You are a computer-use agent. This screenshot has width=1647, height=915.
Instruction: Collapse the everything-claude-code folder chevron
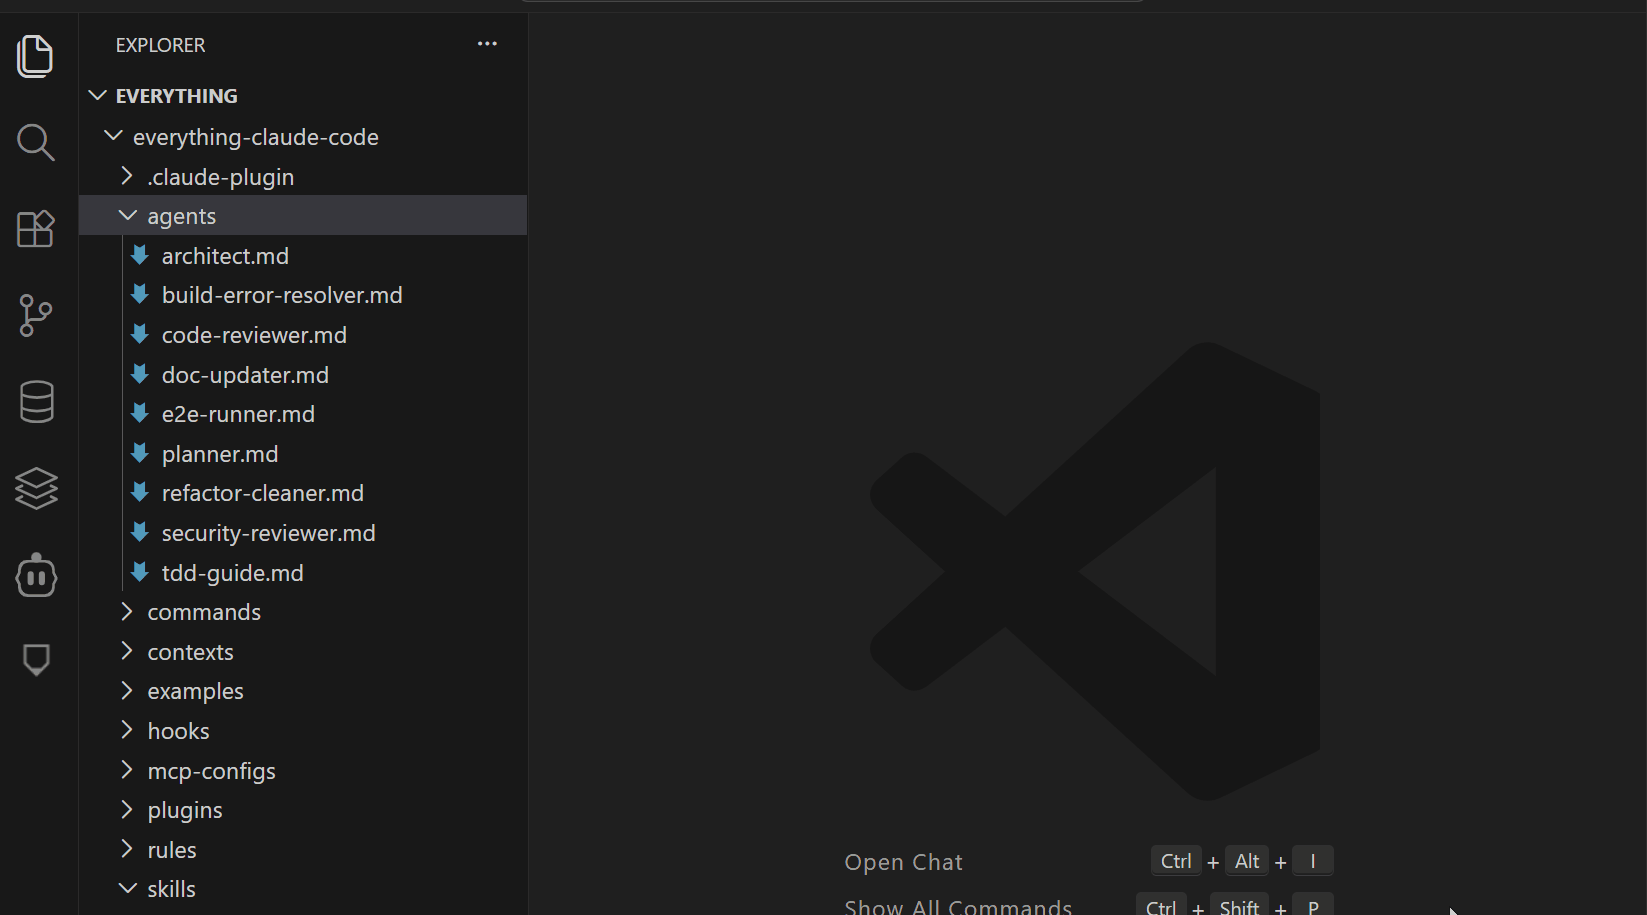click(113, 136)
